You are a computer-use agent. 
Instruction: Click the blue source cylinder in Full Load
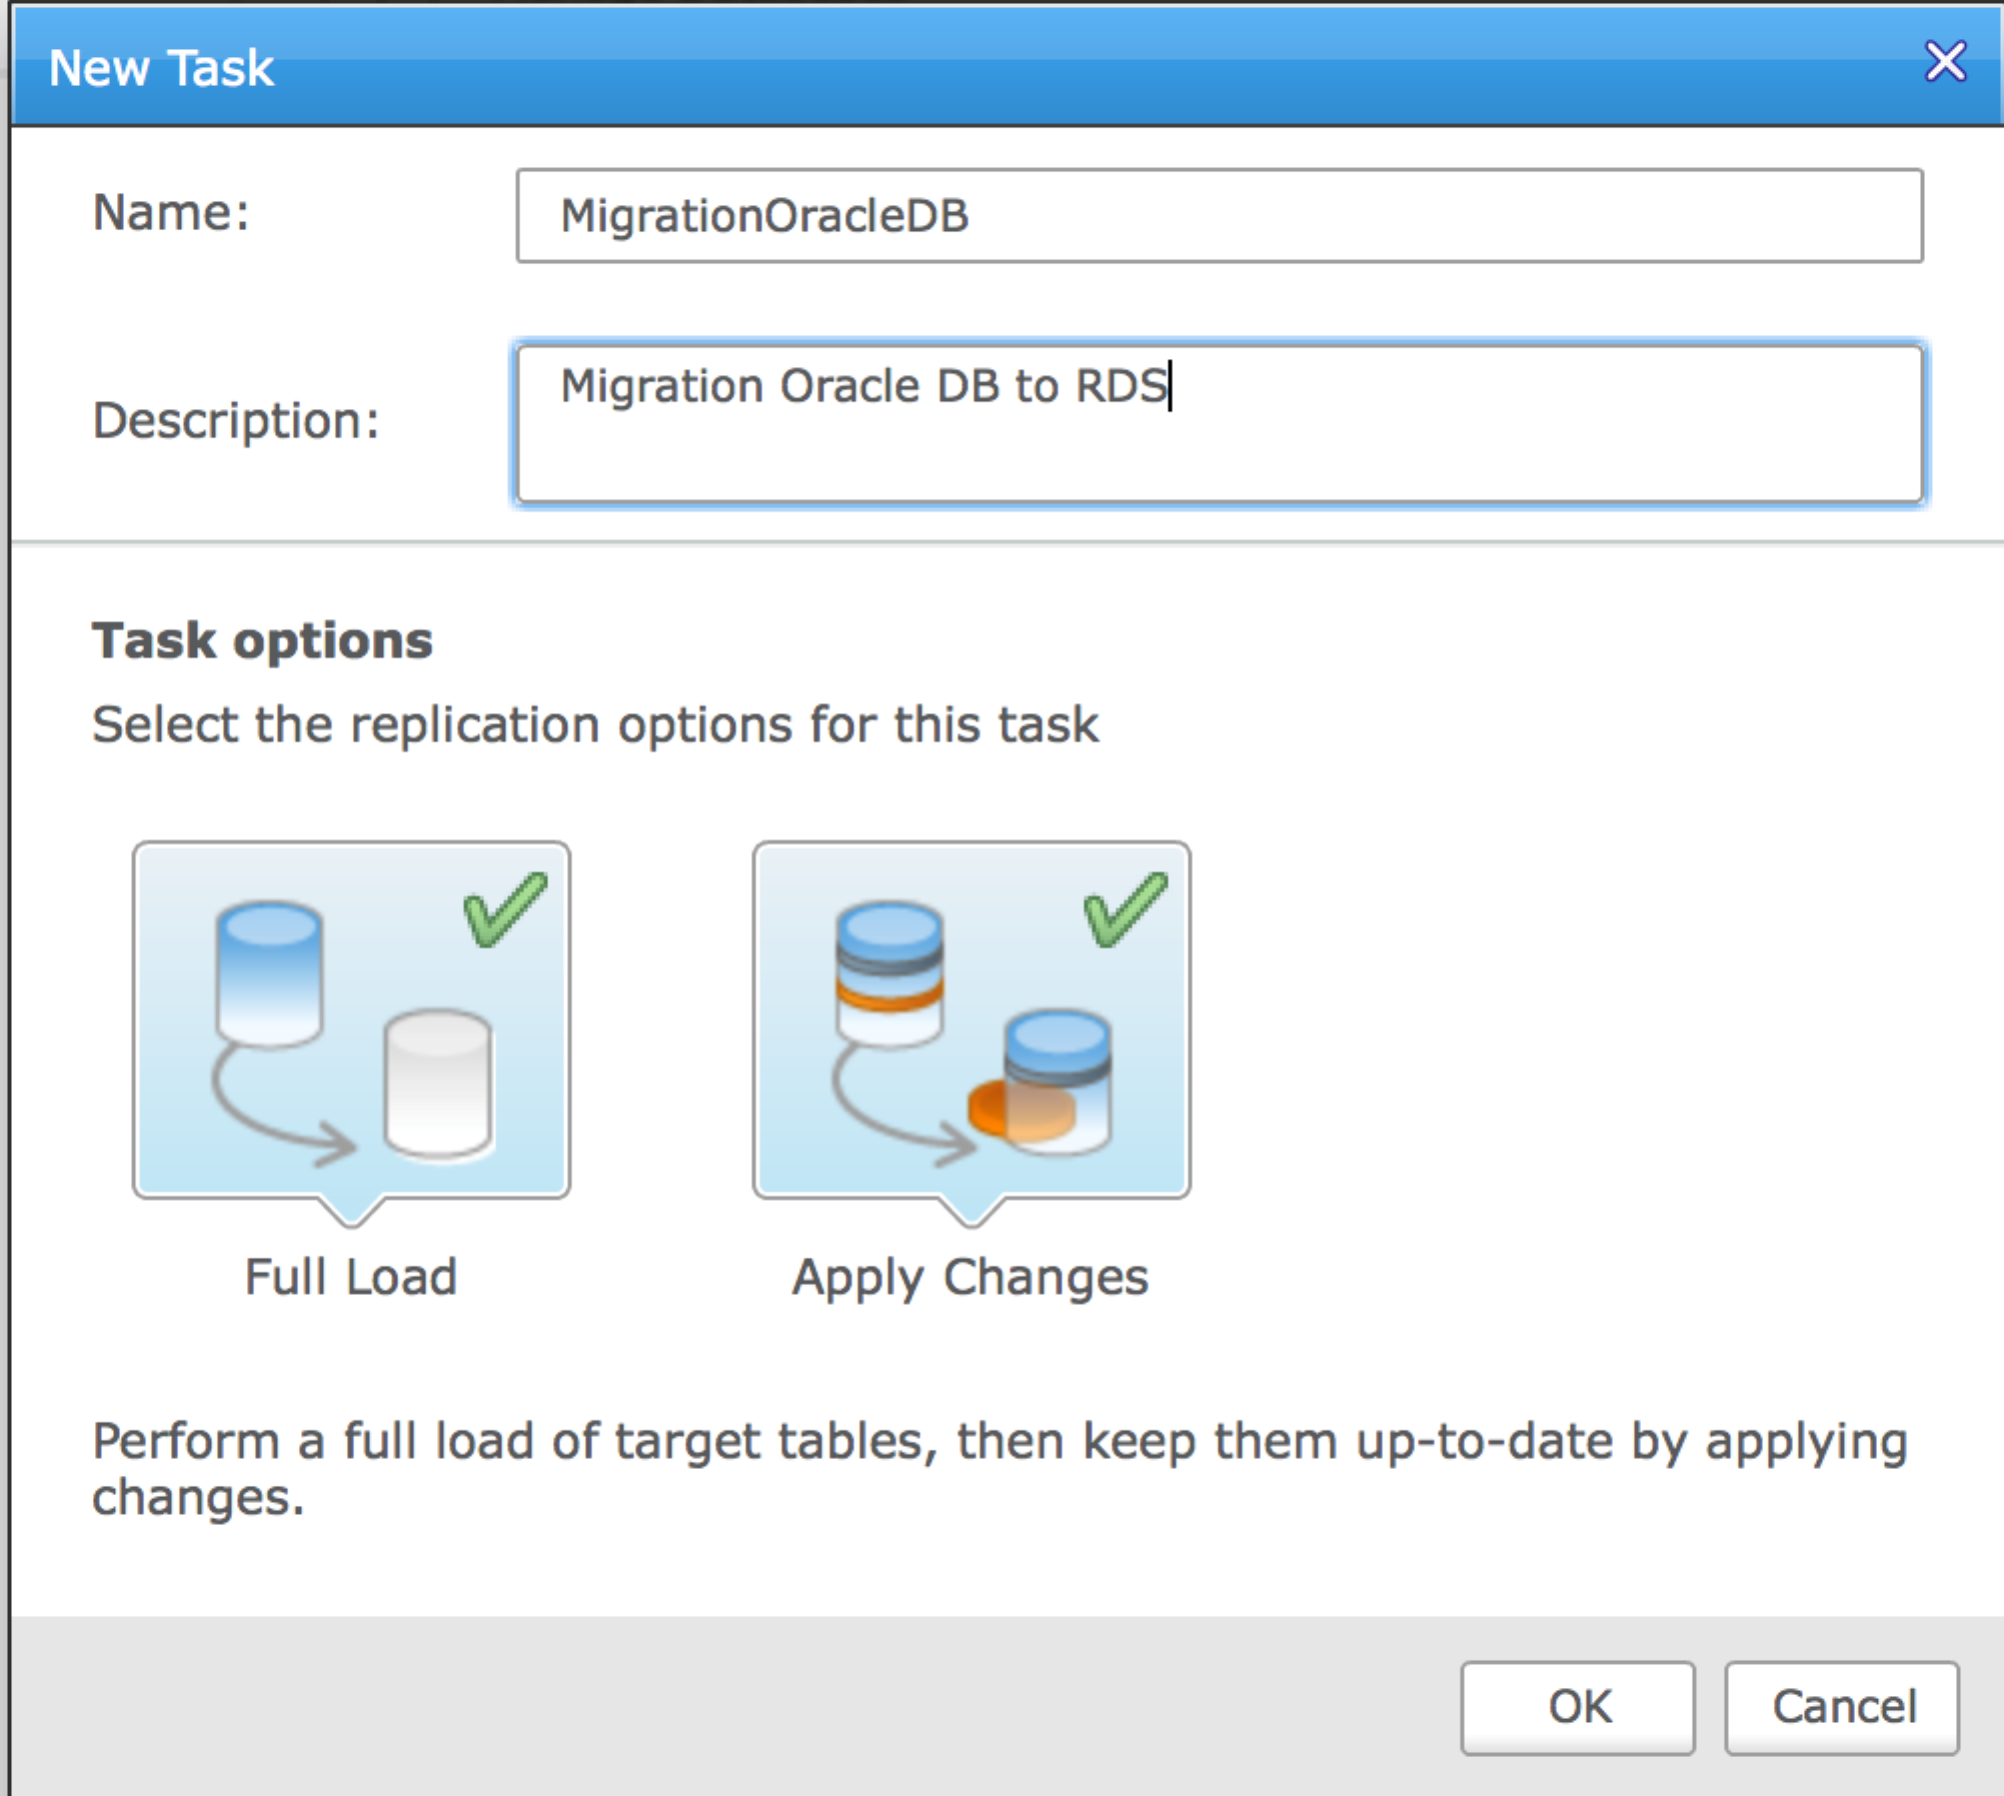tap(269, 975)
